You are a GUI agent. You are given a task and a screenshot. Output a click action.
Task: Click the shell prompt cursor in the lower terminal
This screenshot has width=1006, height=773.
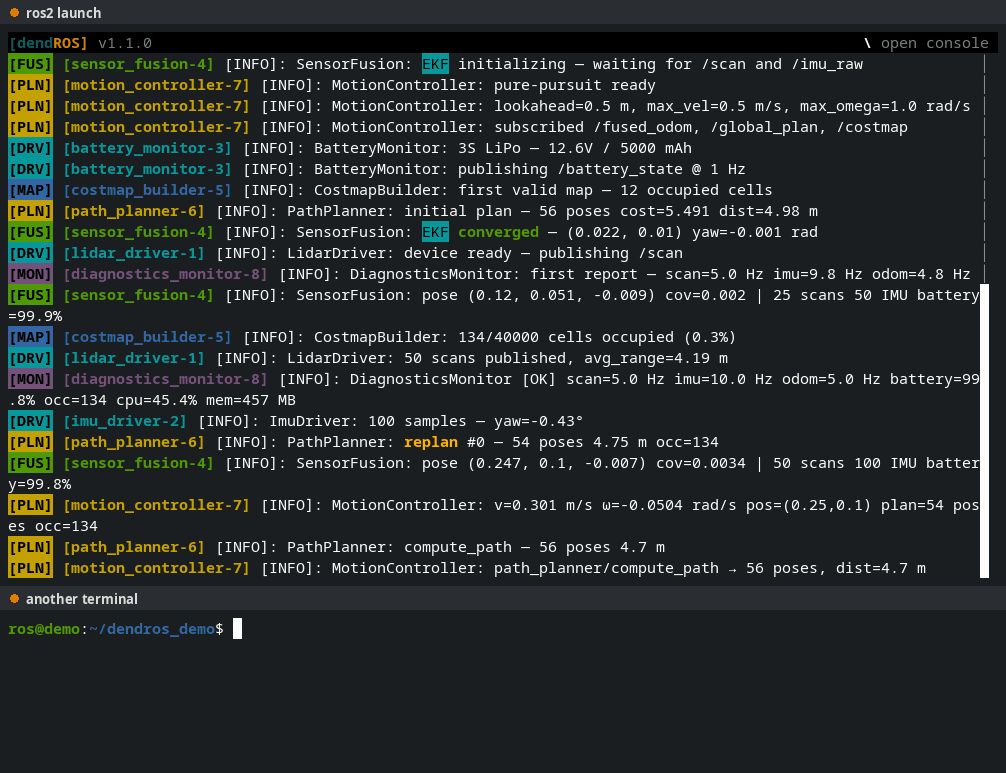point(237,629)
